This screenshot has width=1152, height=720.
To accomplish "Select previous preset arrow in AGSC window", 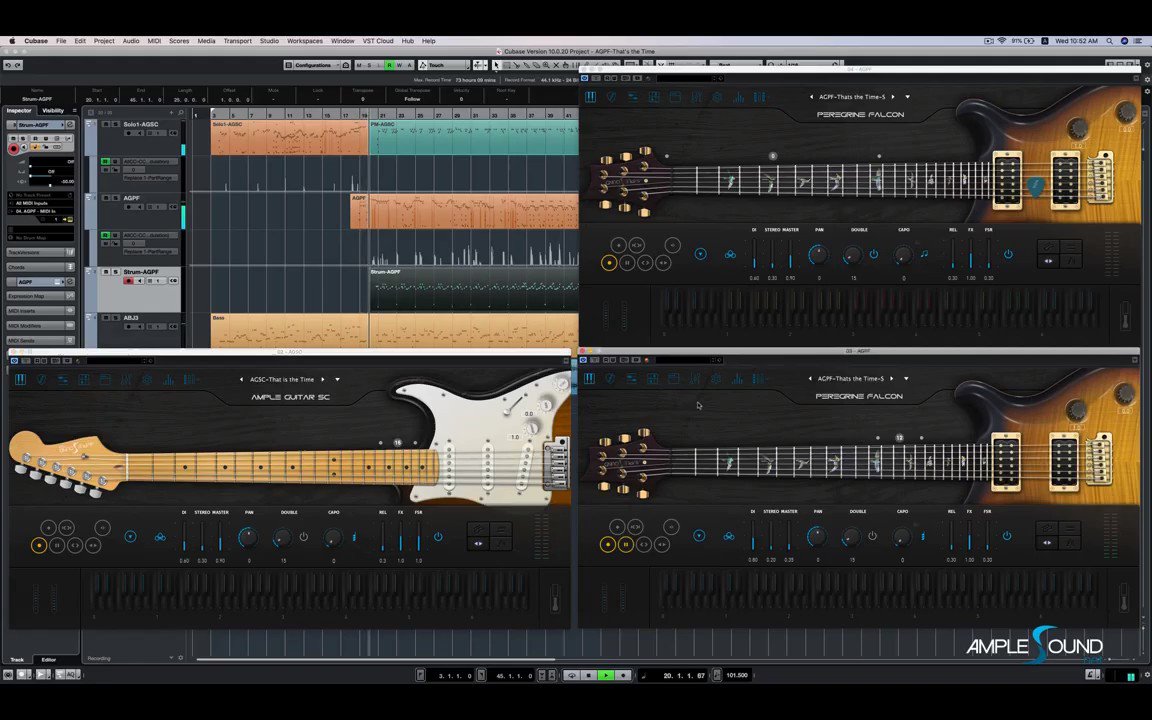I will [x=242, y=379].
